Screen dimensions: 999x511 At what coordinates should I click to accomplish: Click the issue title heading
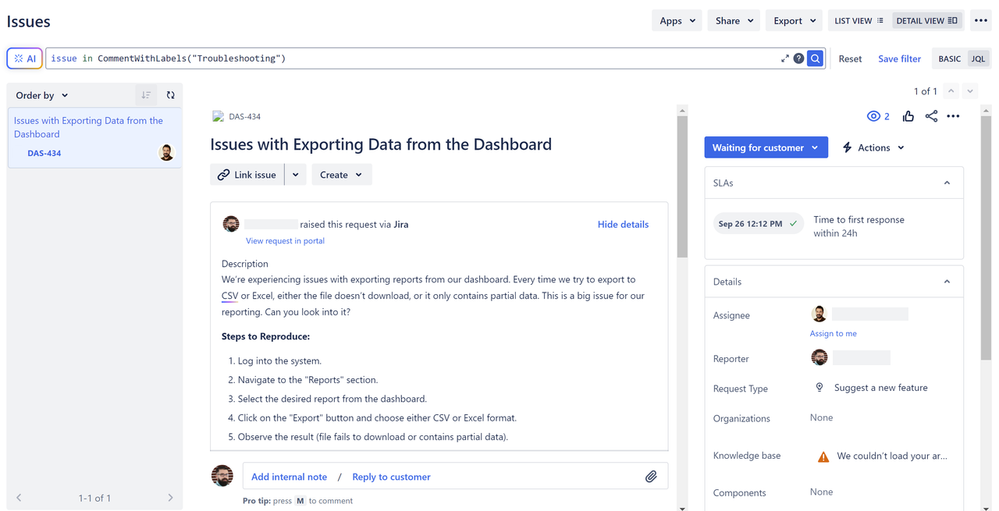[x=381, y=144]
